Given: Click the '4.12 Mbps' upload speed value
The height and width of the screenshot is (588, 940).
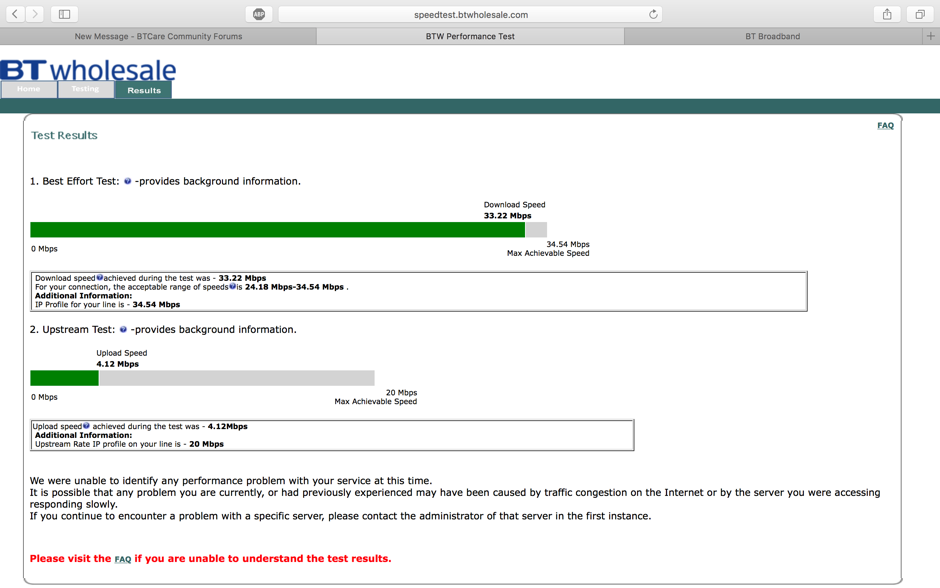Looking at the screenshot, I should point(118,364).
